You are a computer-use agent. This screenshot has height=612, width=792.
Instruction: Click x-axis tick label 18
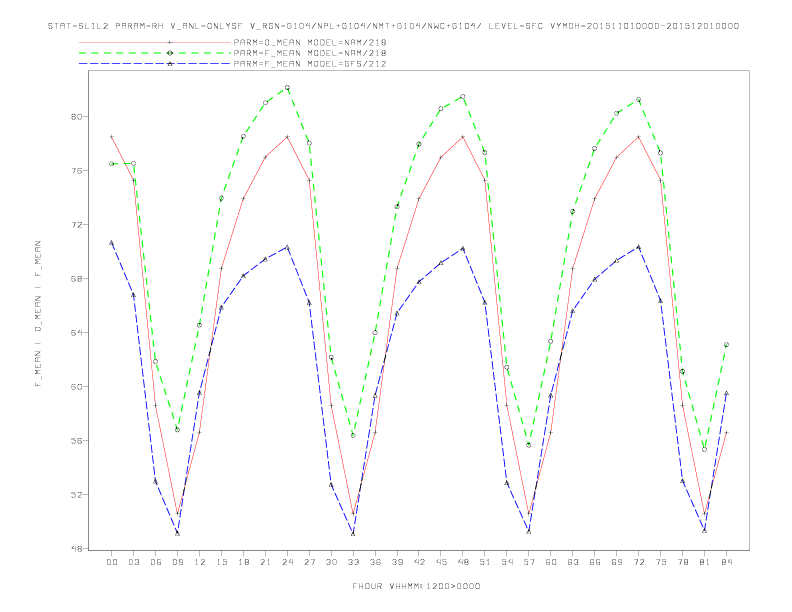pyautogui.click(x=243, y=562)
